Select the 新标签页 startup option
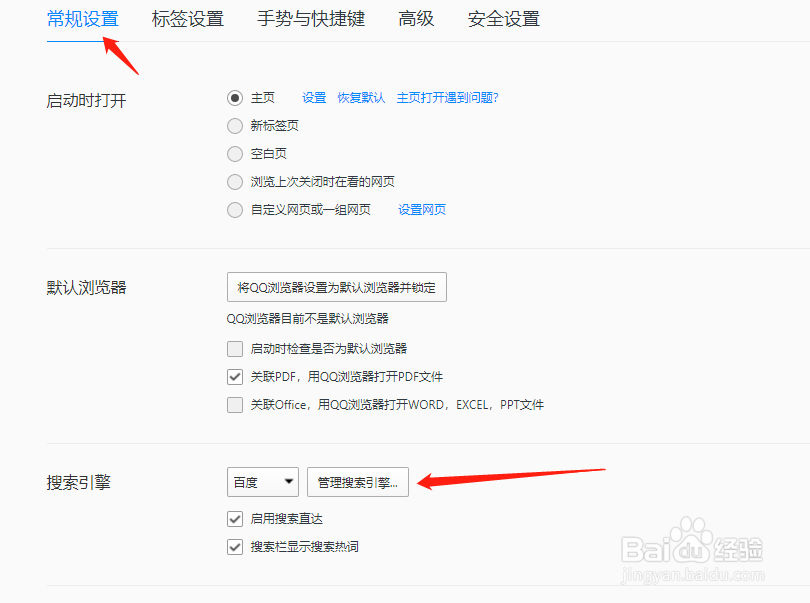This screenshot has height=603, width=810. (235, 126)
